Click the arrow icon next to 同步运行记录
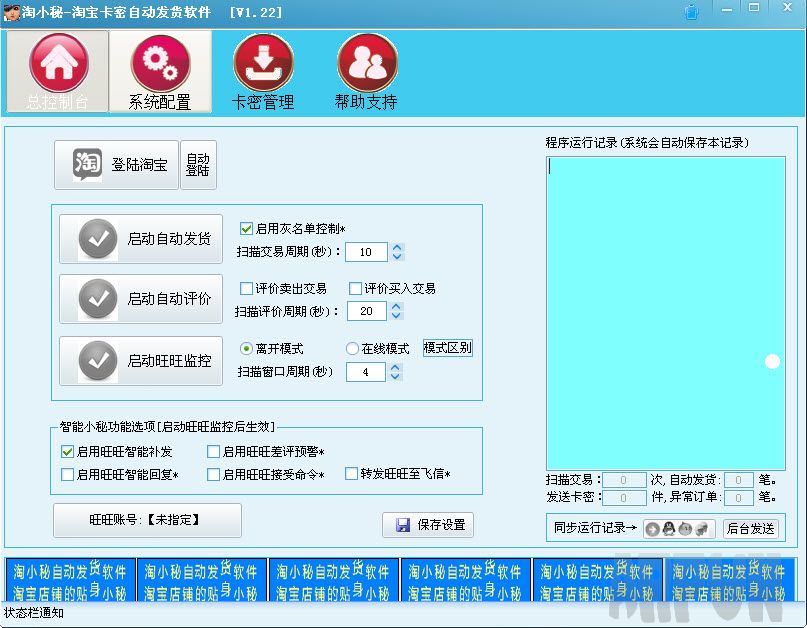The height and width of the screenshot is (628, 807). pyautogui.click(x=652, y=529)
